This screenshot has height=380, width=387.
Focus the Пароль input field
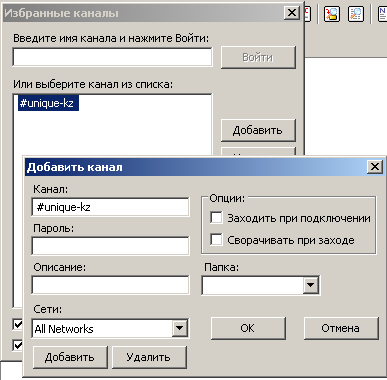110,246
